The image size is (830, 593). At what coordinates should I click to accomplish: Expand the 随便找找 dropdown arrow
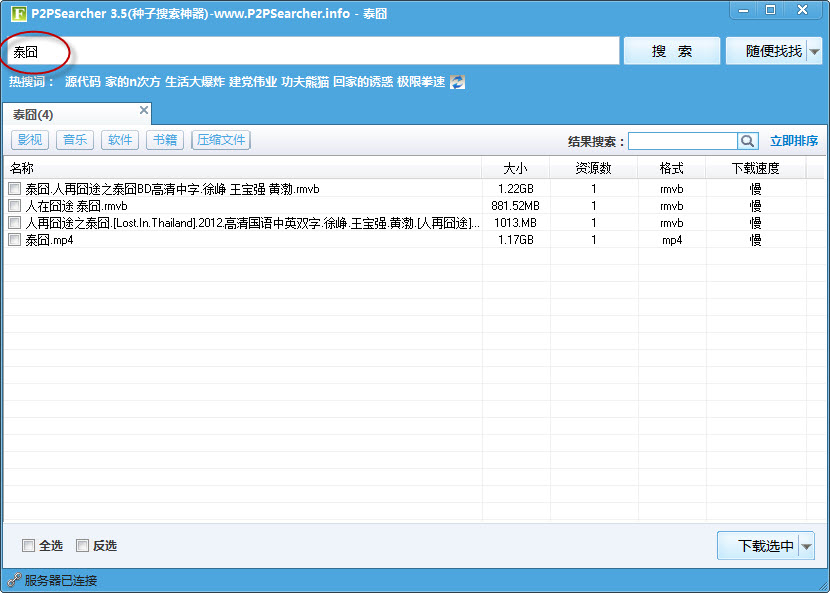815,51
